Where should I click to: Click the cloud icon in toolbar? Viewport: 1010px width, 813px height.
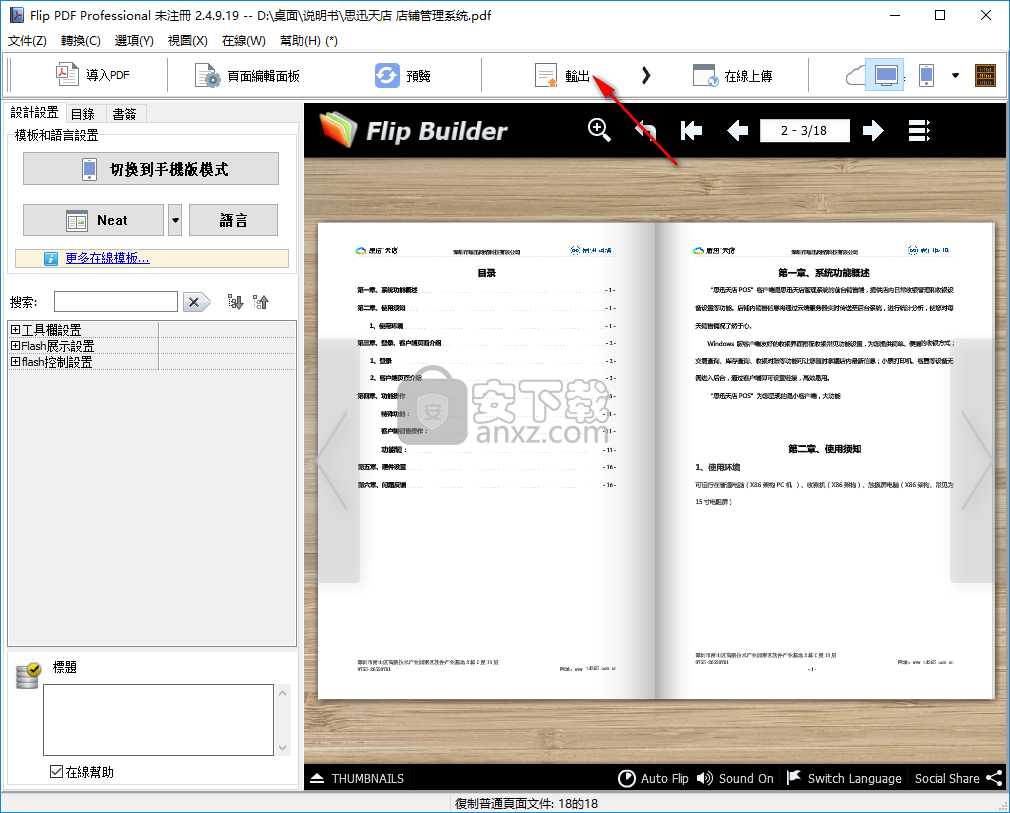point(855,76)
